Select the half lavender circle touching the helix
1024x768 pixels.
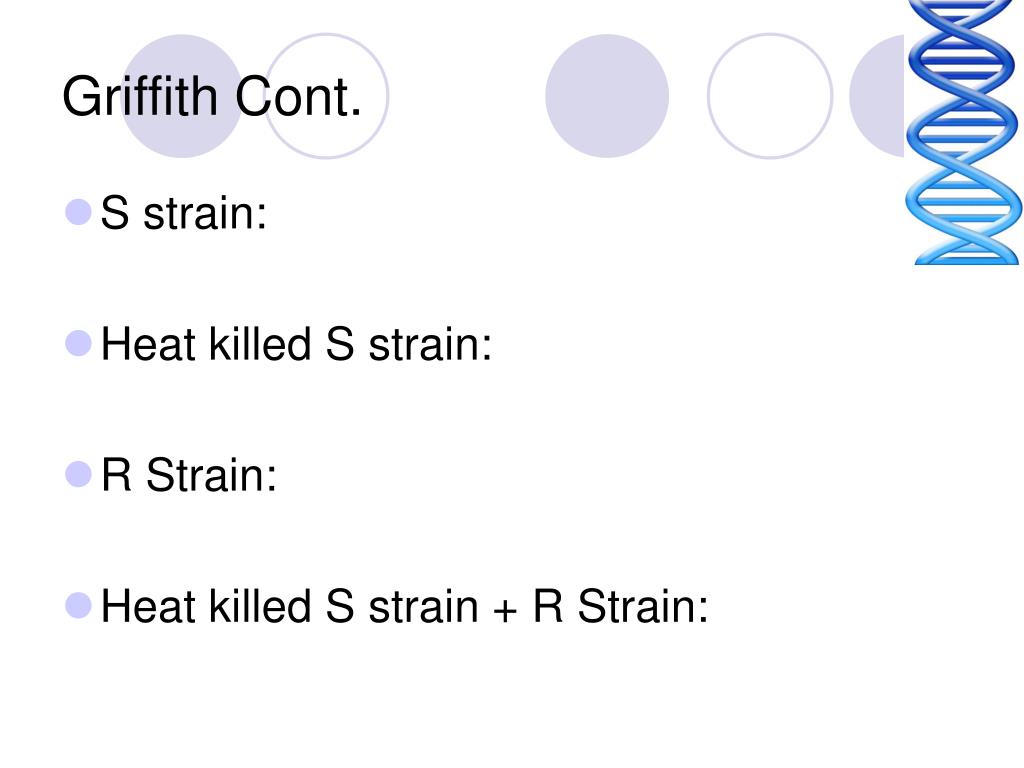pos(877,96)
